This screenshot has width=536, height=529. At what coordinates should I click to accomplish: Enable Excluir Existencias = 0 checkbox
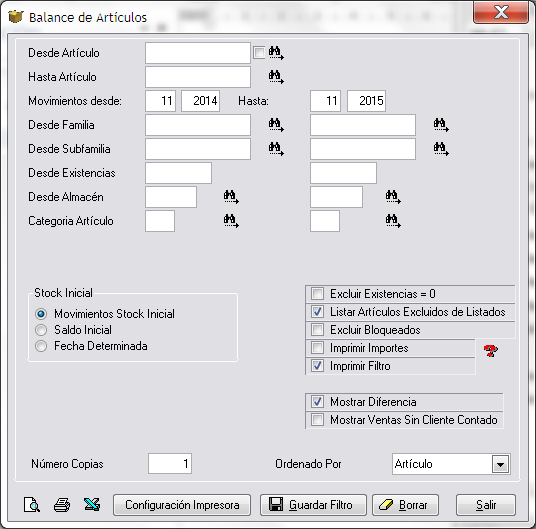(317, 294)
